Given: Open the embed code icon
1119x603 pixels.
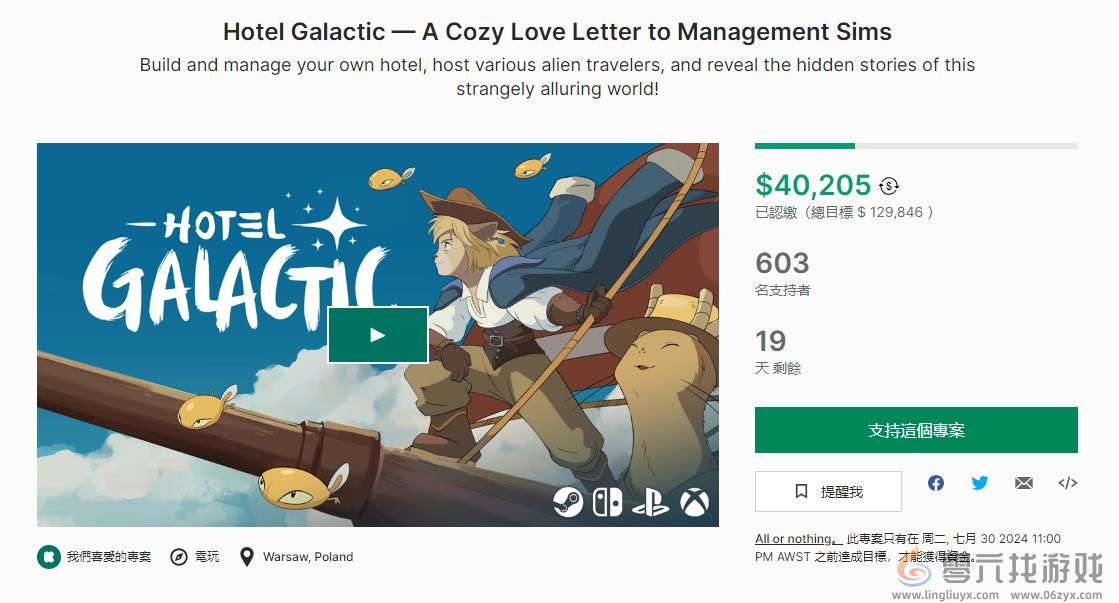Looking at the screenshot, I should pyautogui.click(x=1067, y=483).
